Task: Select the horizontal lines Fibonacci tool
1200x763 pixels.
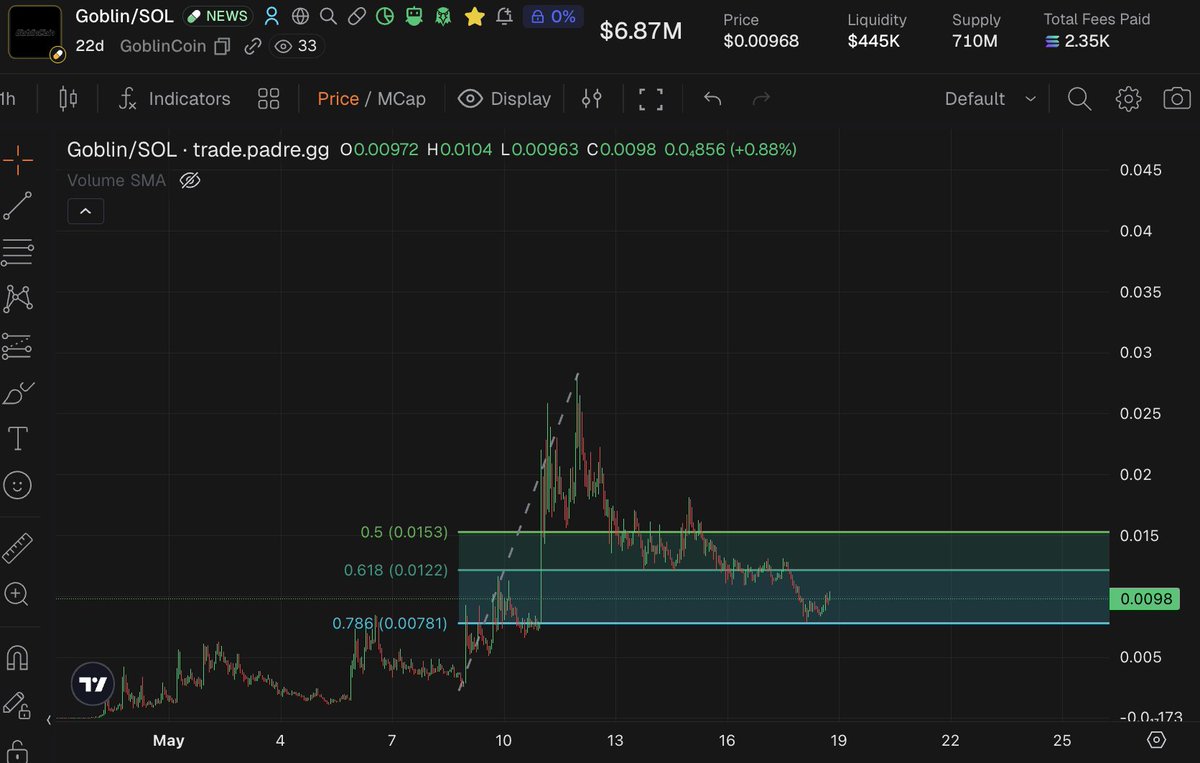Action: [x=17, y=252]
